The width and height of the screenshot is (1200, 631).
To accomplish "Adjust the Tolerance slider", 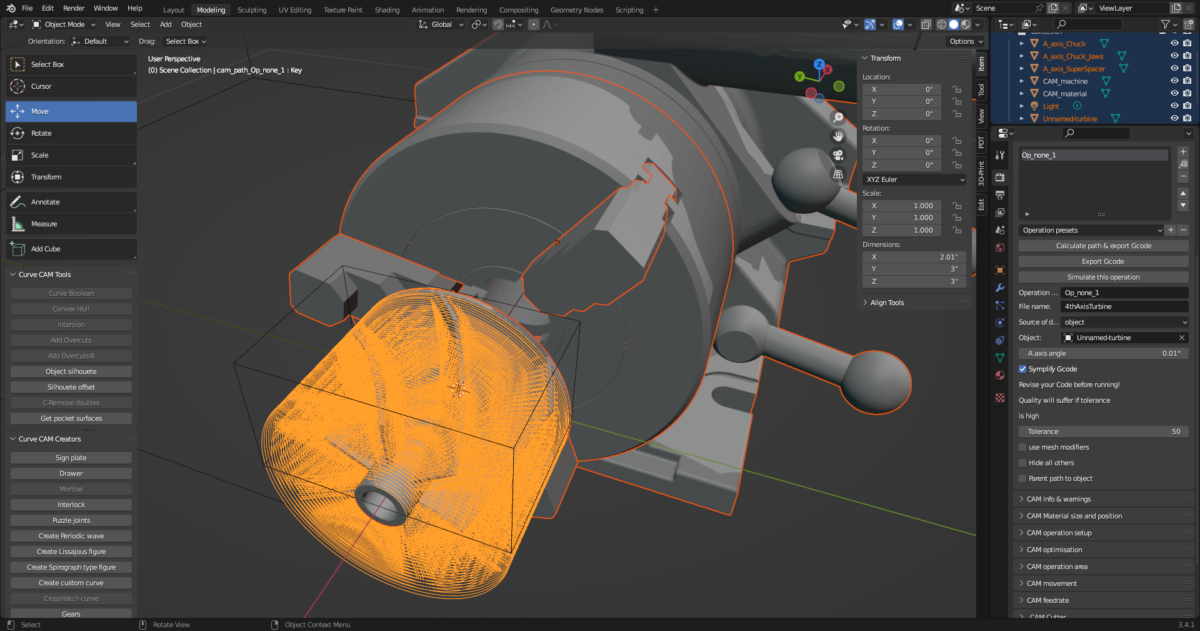I will 1103,431.
